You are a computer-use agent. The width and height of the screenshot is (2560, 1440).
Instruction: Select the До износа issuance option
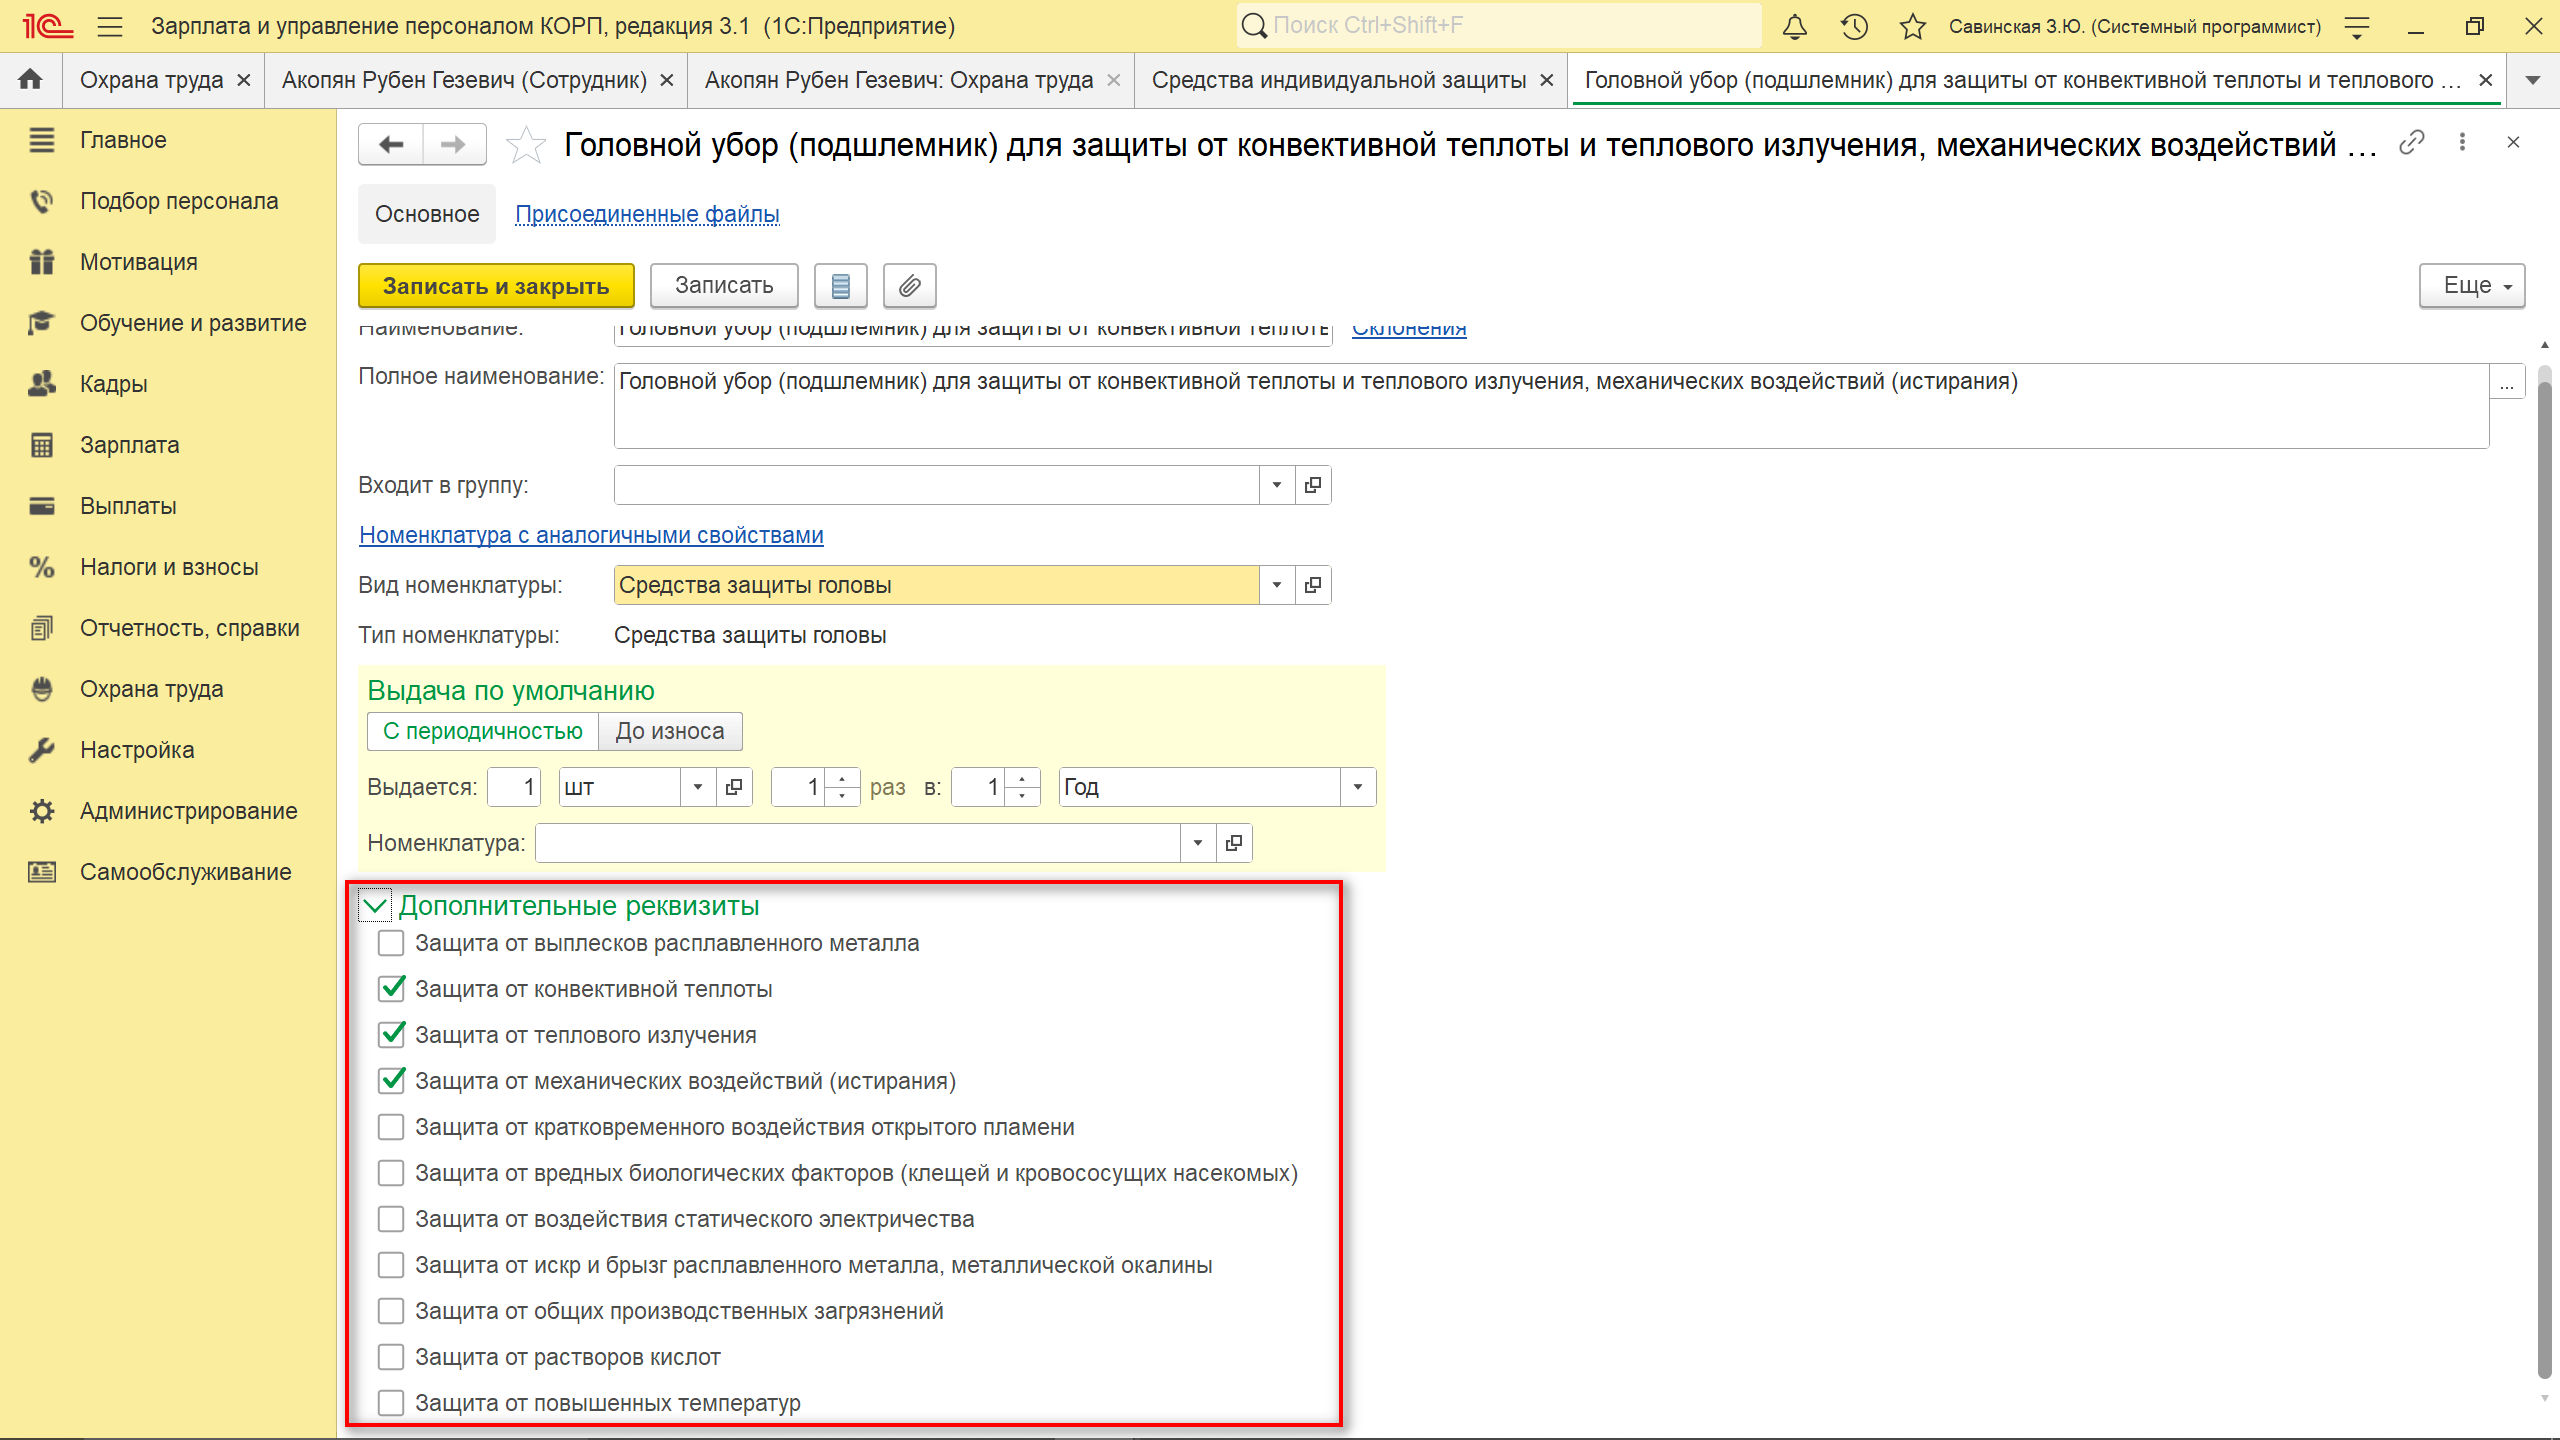669,731
